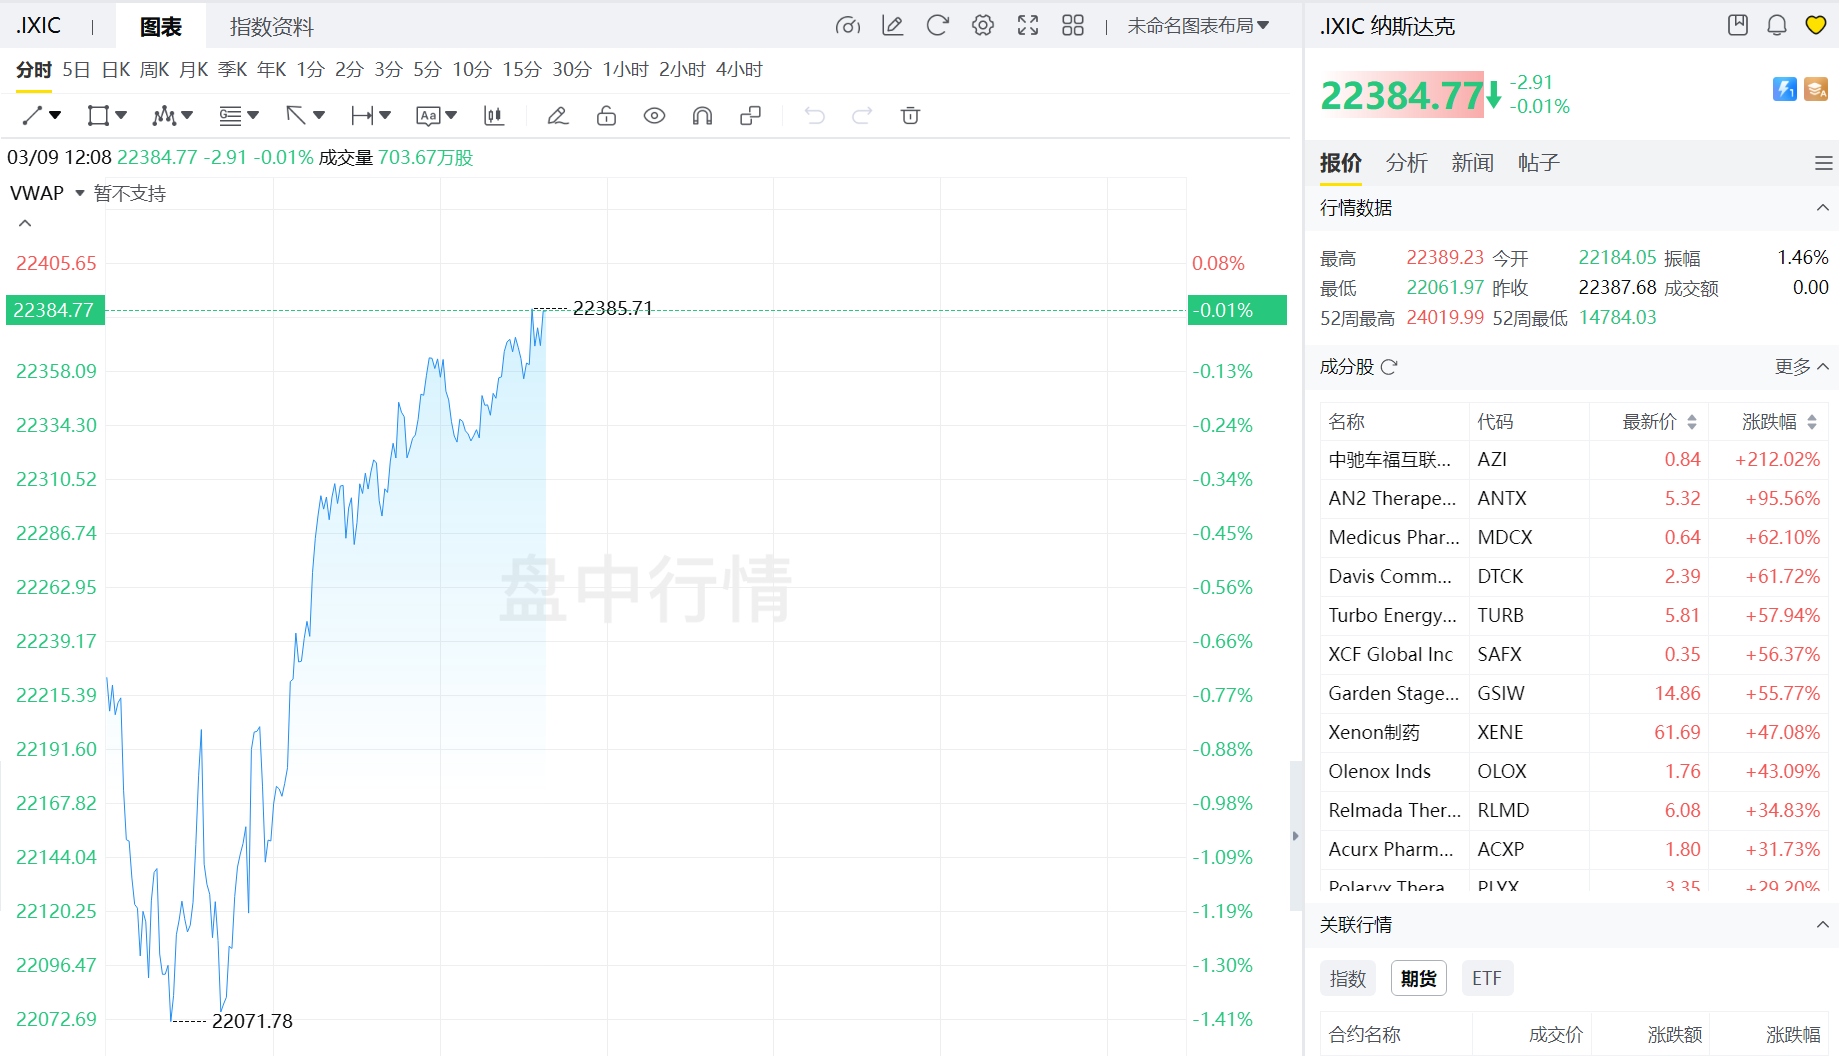The image size is (1839, 1056).
Task: Sort constituents by 涨跌幅 column
Action: (x=1778, y=422)
